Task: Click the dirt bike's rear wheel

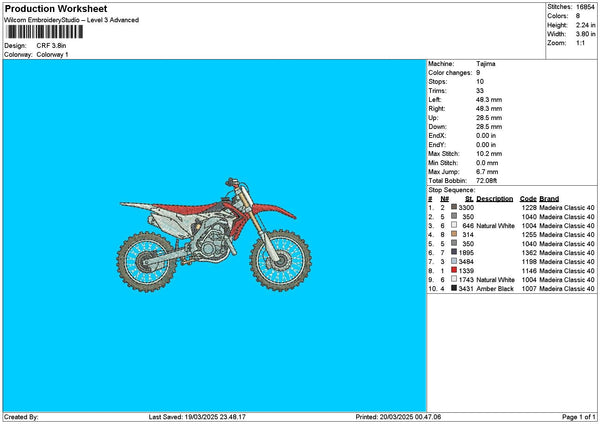Action: tap(146, 262)
